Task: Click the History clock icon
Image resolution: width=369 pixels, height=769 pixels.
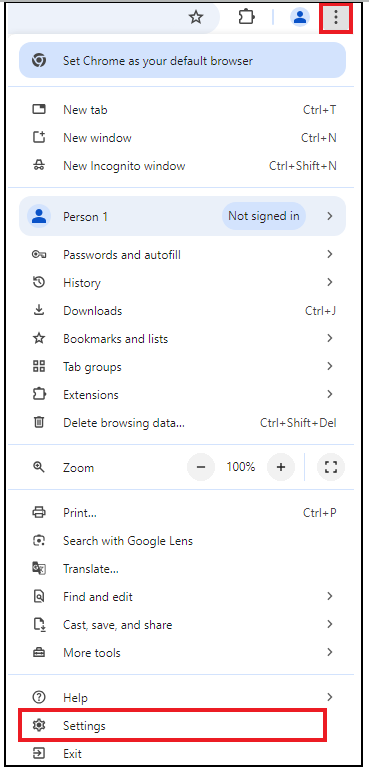Action: (39, 282)
